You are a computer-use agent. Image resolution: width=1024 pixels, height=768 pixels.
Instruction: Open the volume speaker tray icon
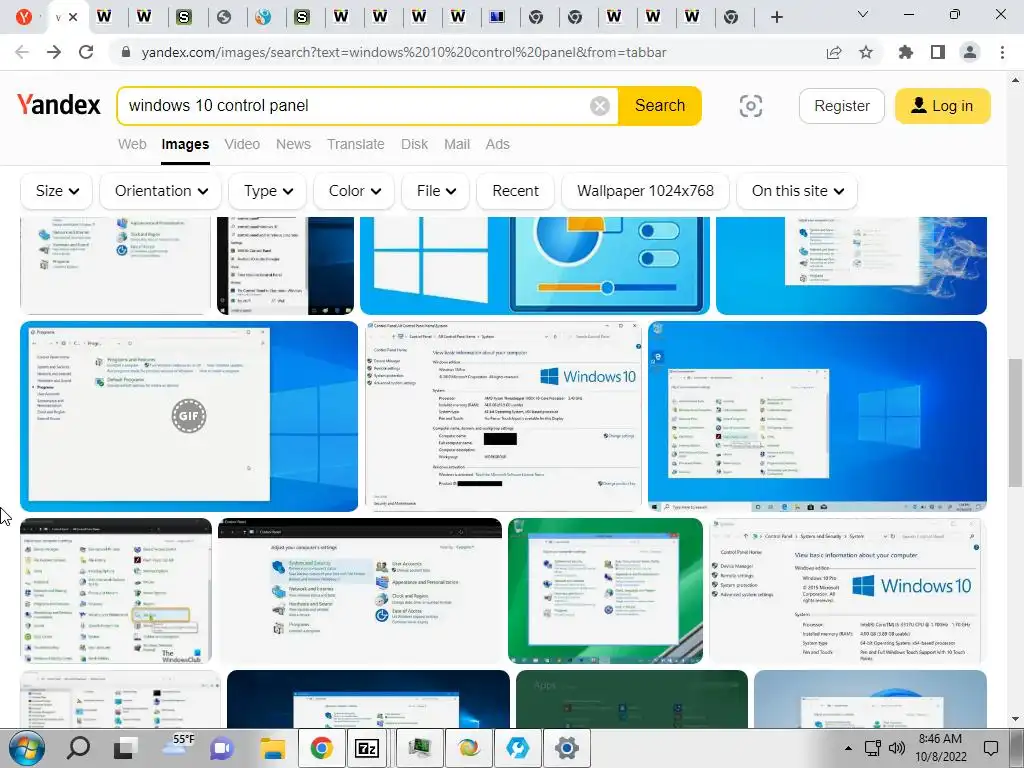click(x=897, y=748)
